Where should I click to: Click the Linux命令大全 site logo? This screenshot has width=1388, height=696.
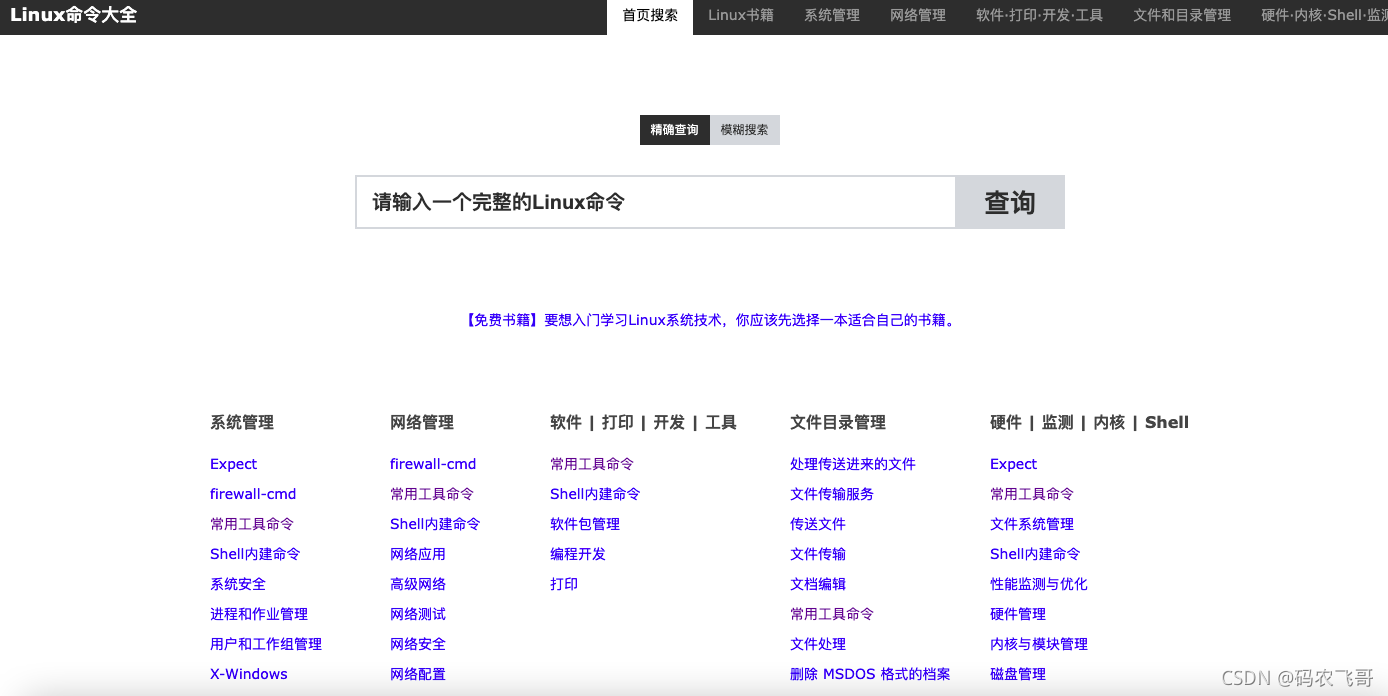[73, 15]
